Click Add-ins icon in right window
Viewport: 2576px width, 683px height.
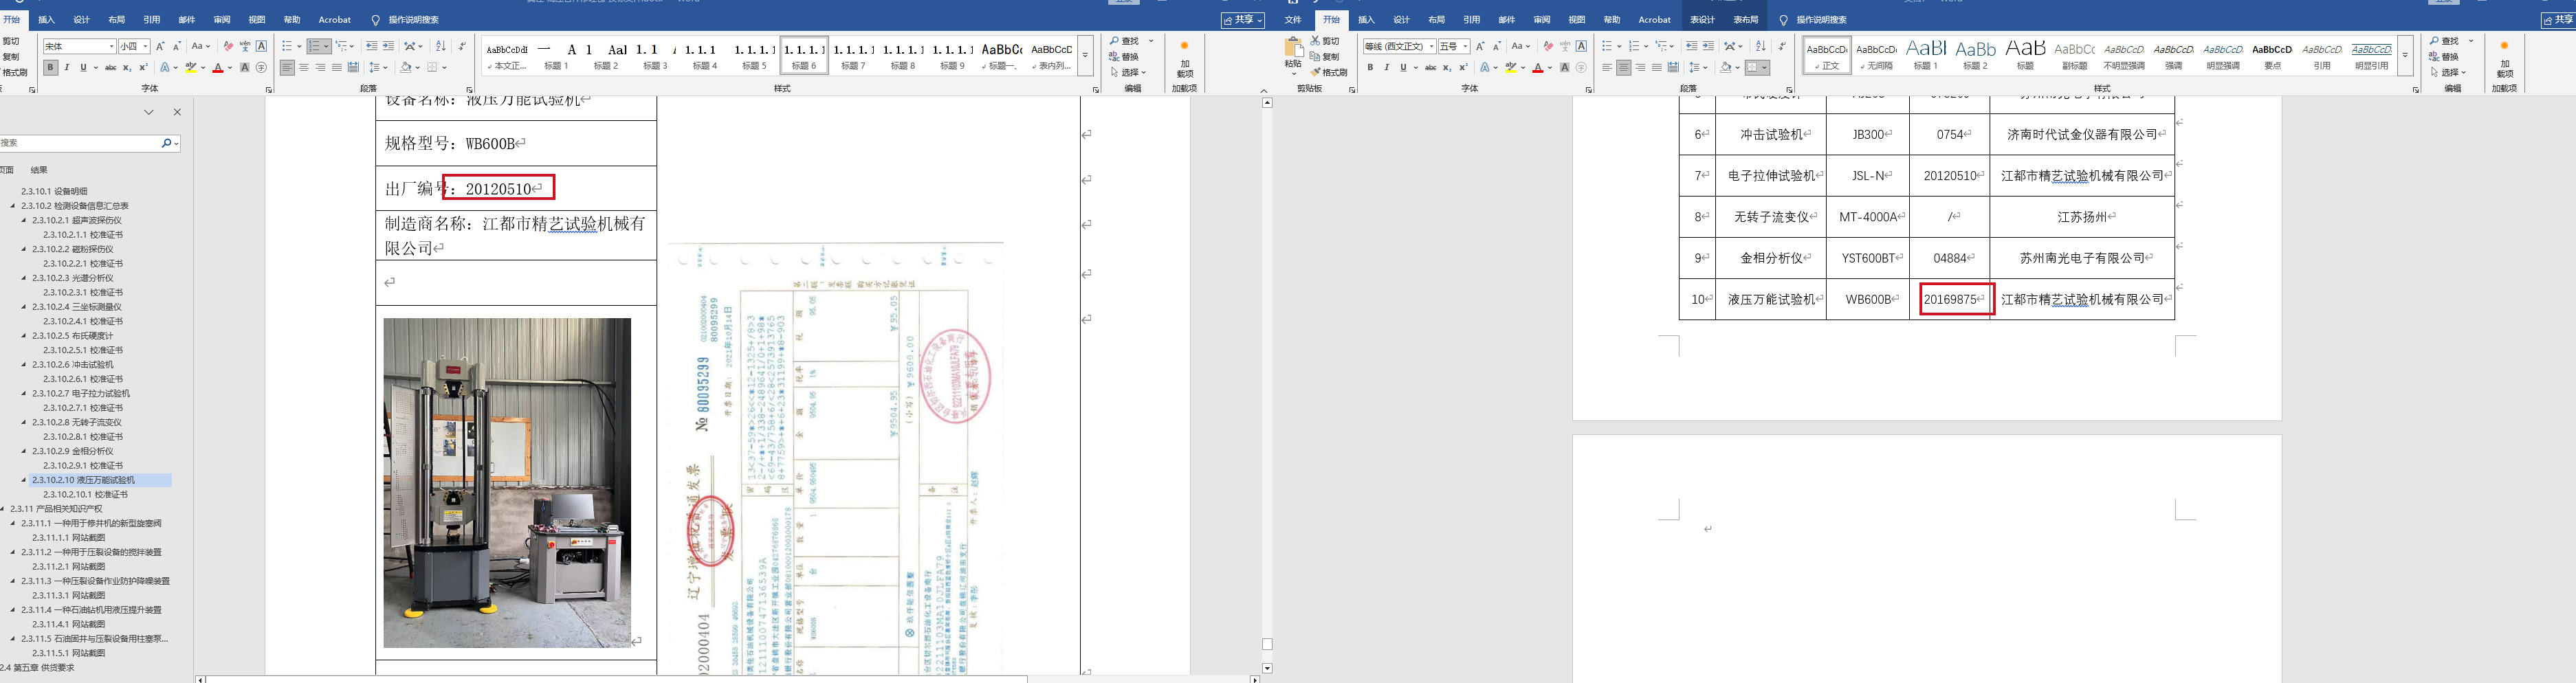pyautogui.click(x=2504, y=58)
